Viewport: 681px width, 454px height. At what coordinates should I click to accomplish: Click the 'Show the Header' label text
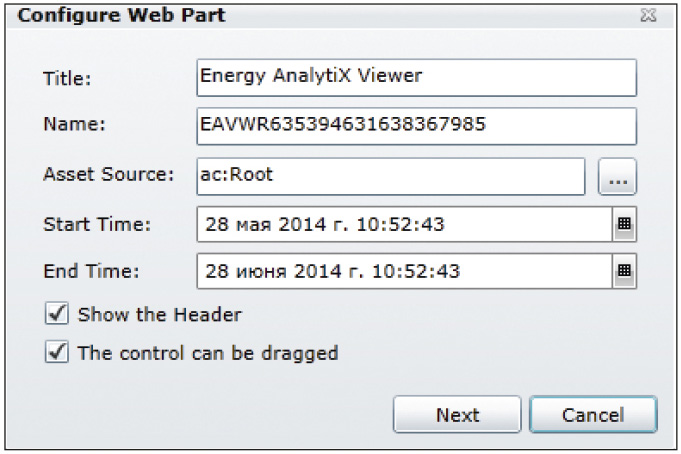click(x=159, y=314)
